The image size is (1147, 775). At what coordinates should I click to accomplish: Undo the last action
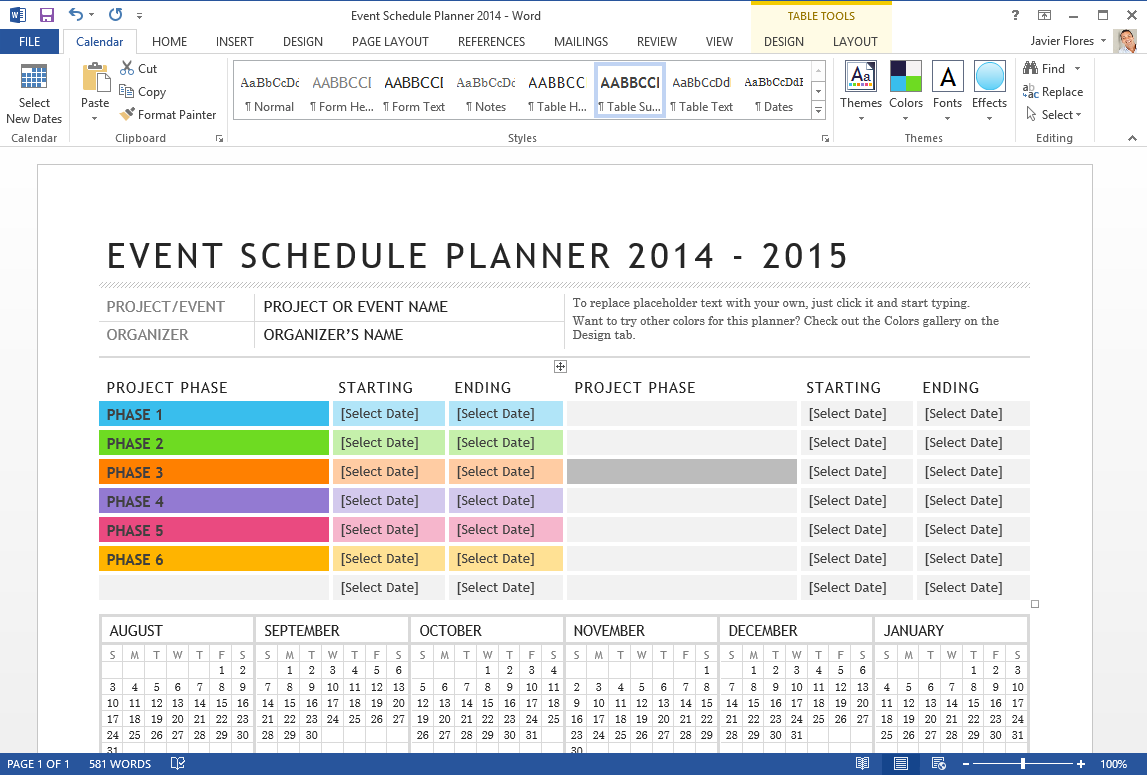click(x=75, y=15)
